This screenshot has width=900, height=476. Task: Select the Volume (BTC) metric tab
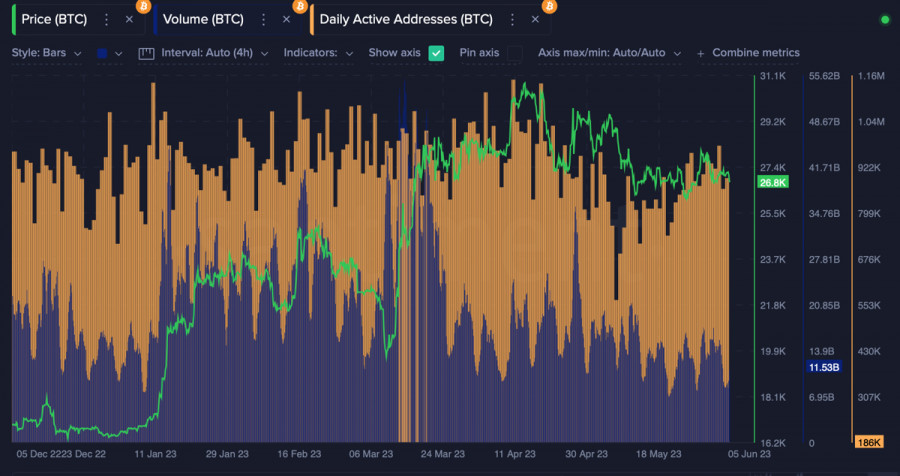[x=205, y=19]
